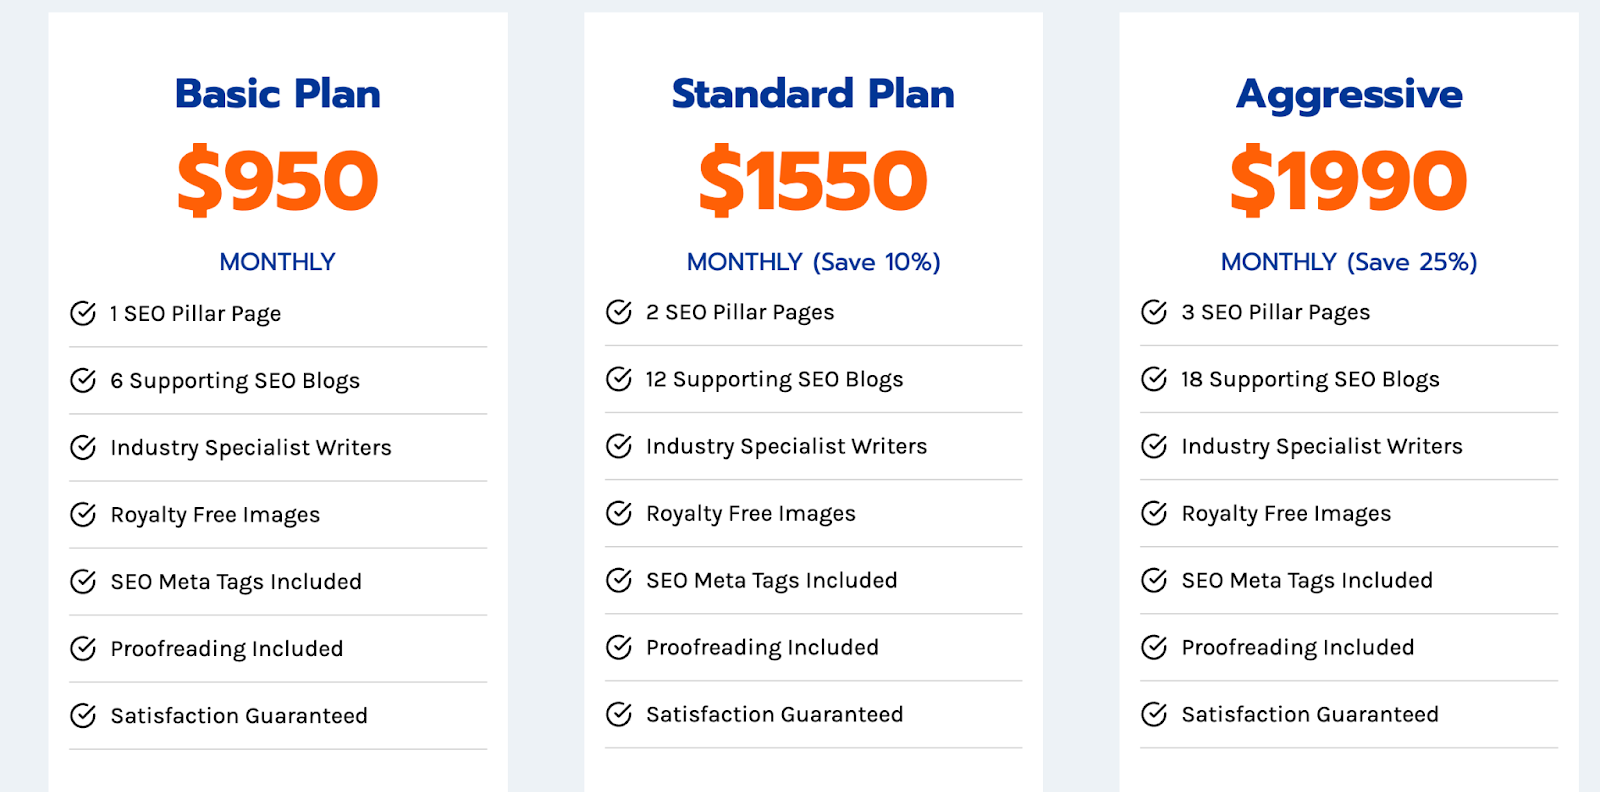
Task: Click Standard Plan's Royalty Free Images checkmark
Action: 619,513
